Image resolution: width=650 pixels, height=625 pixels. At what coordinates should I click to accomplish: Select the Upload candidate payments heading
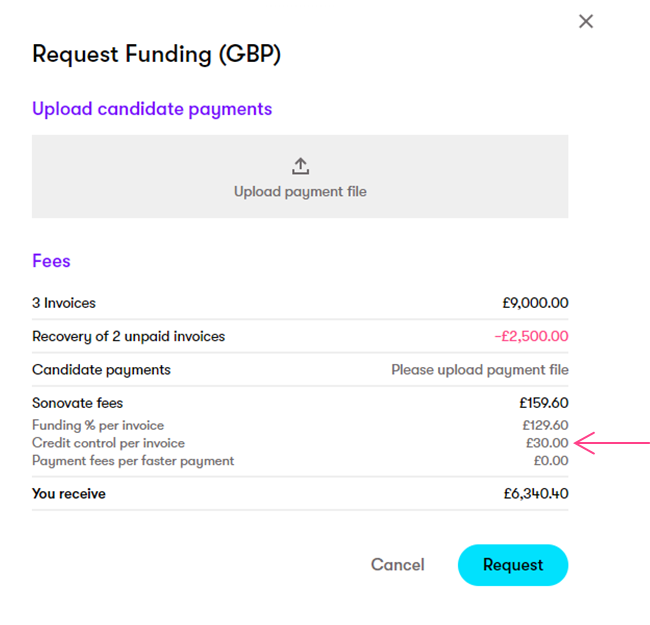tap(152, 109)
